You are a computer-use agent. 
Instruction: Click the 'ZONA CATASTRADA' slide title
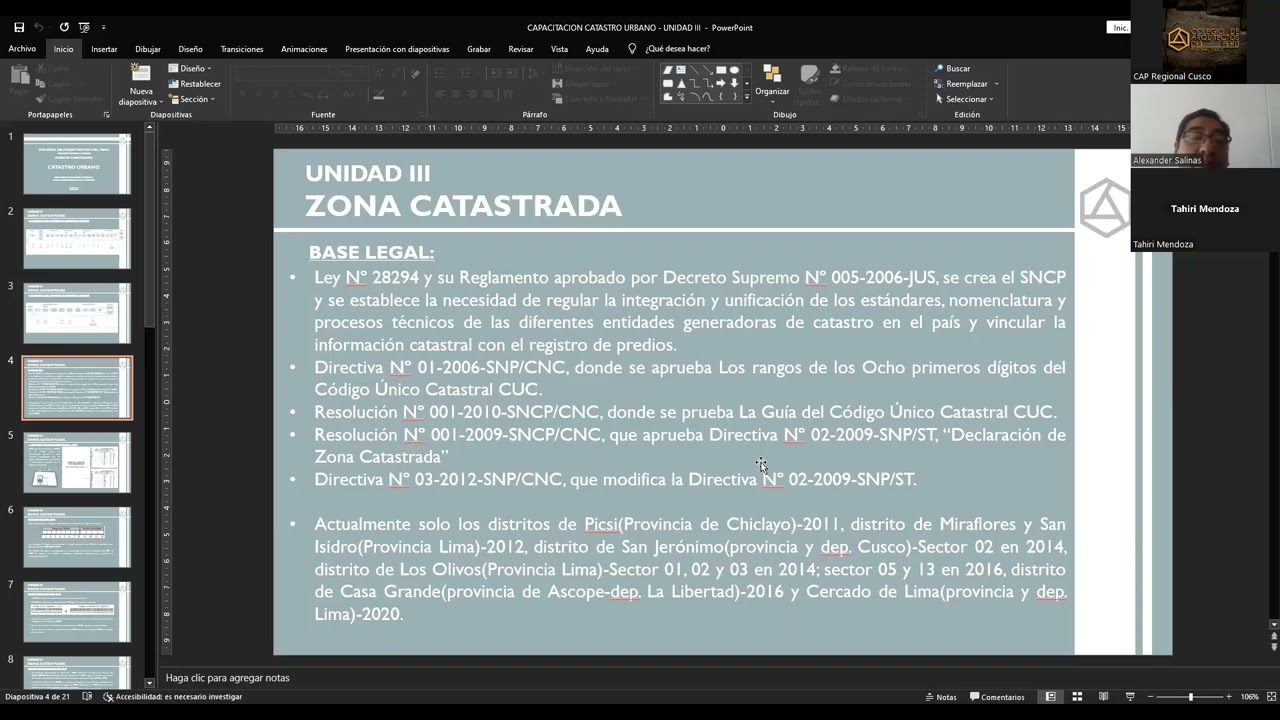463,205
